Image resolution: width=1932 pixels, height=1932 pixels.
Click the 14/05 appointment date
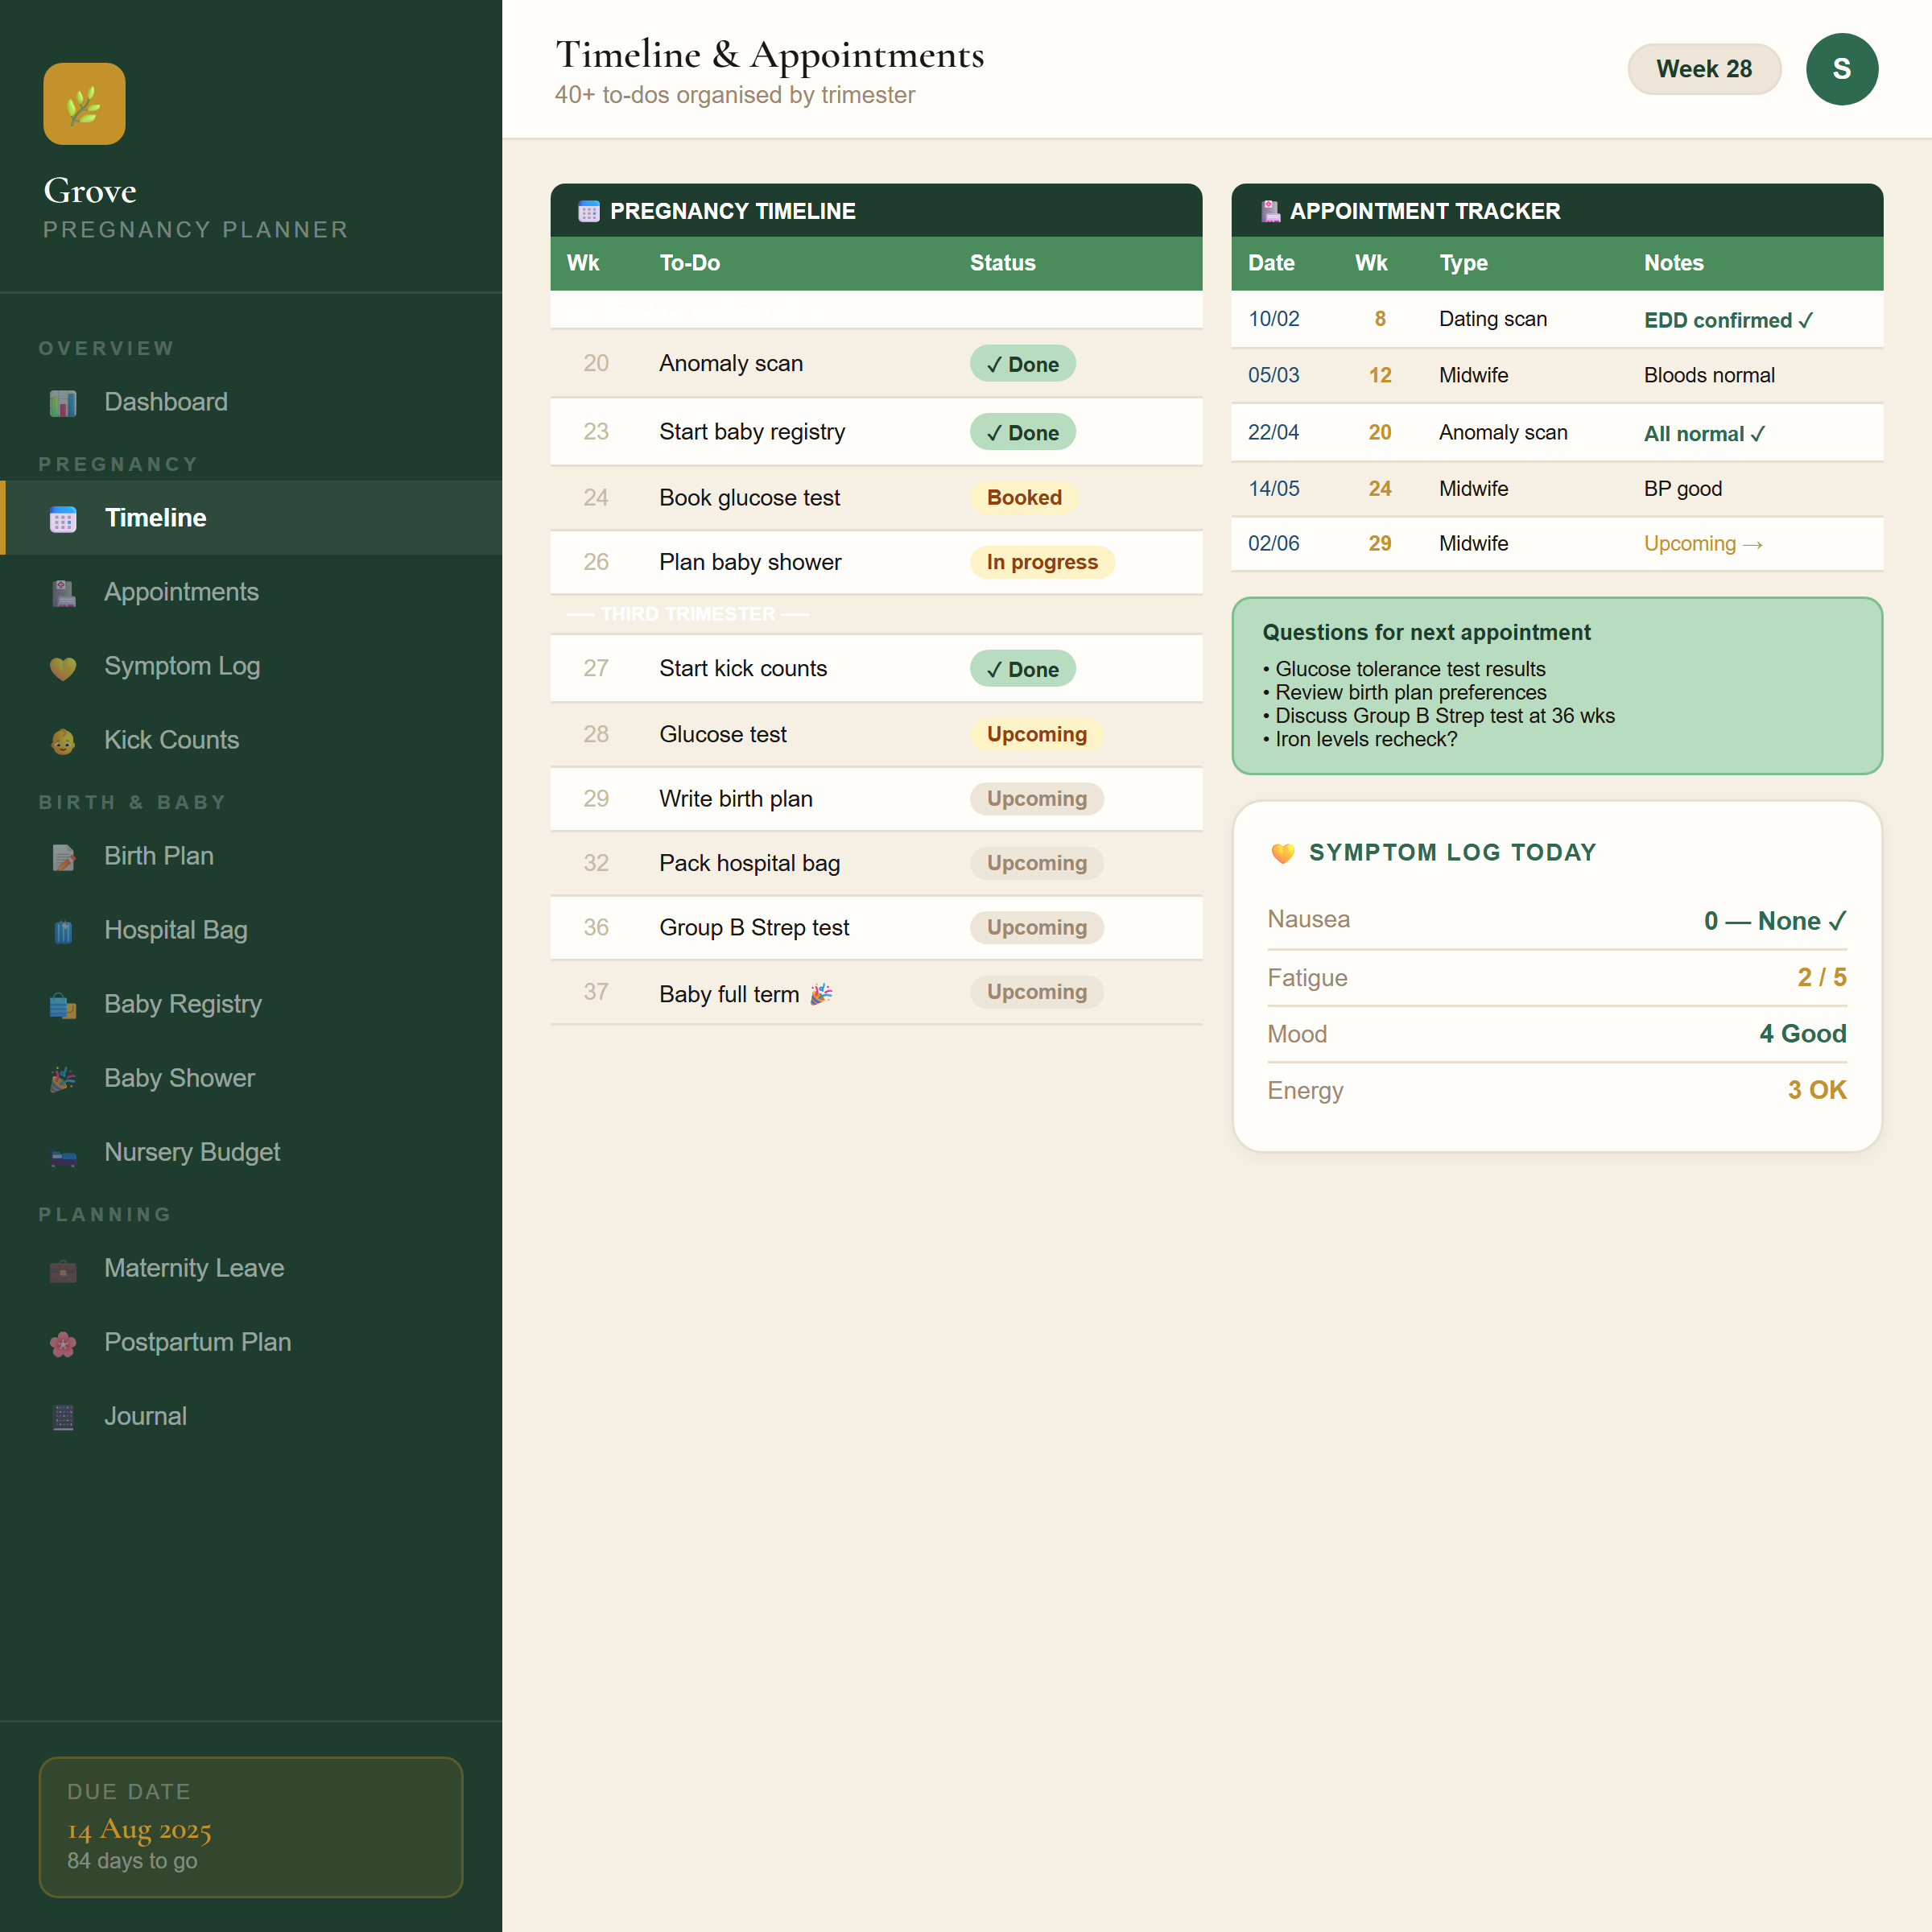tap(1273, 489)
